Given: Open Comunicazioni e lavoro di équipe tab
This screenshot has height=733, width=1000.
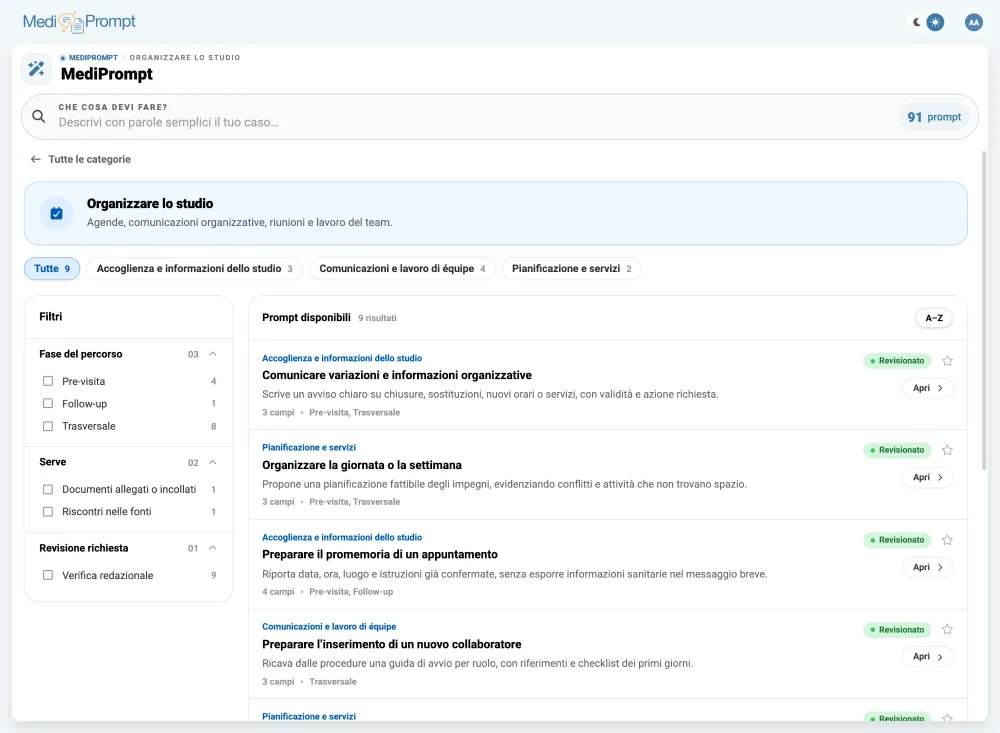Looking at the screenshot, I should pyautogui.click(x=402, y=269).
